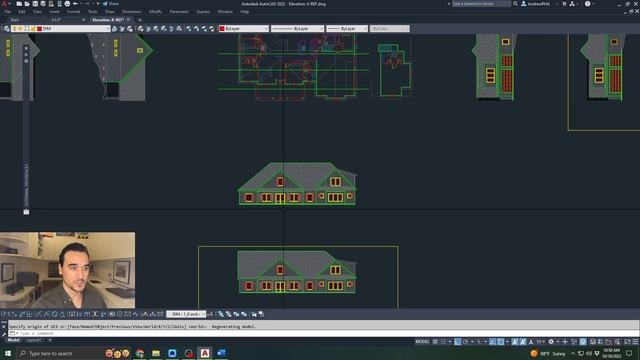Open the Layer Properties Manager icon

7,29
